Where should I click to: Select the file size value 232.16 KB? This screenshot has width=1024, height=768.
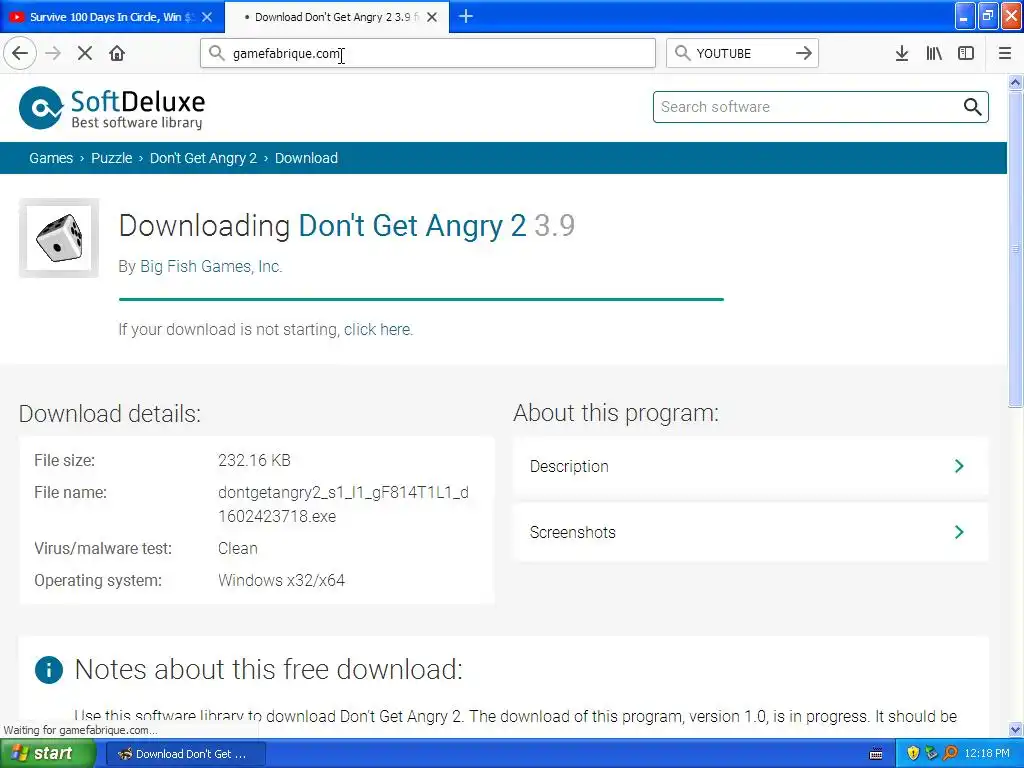[254, 460]
